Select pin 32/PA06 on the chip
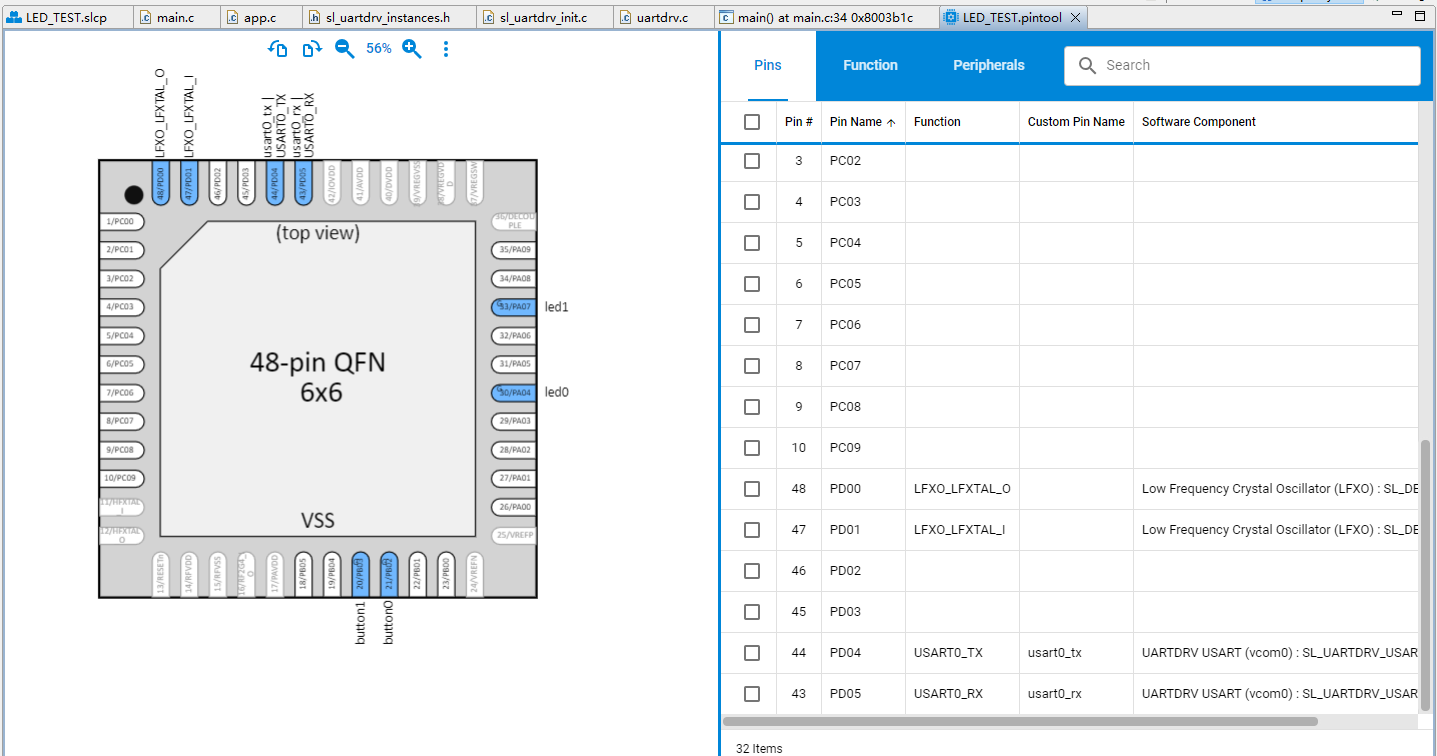This screenshot has width=1437, height=756. 514,336
